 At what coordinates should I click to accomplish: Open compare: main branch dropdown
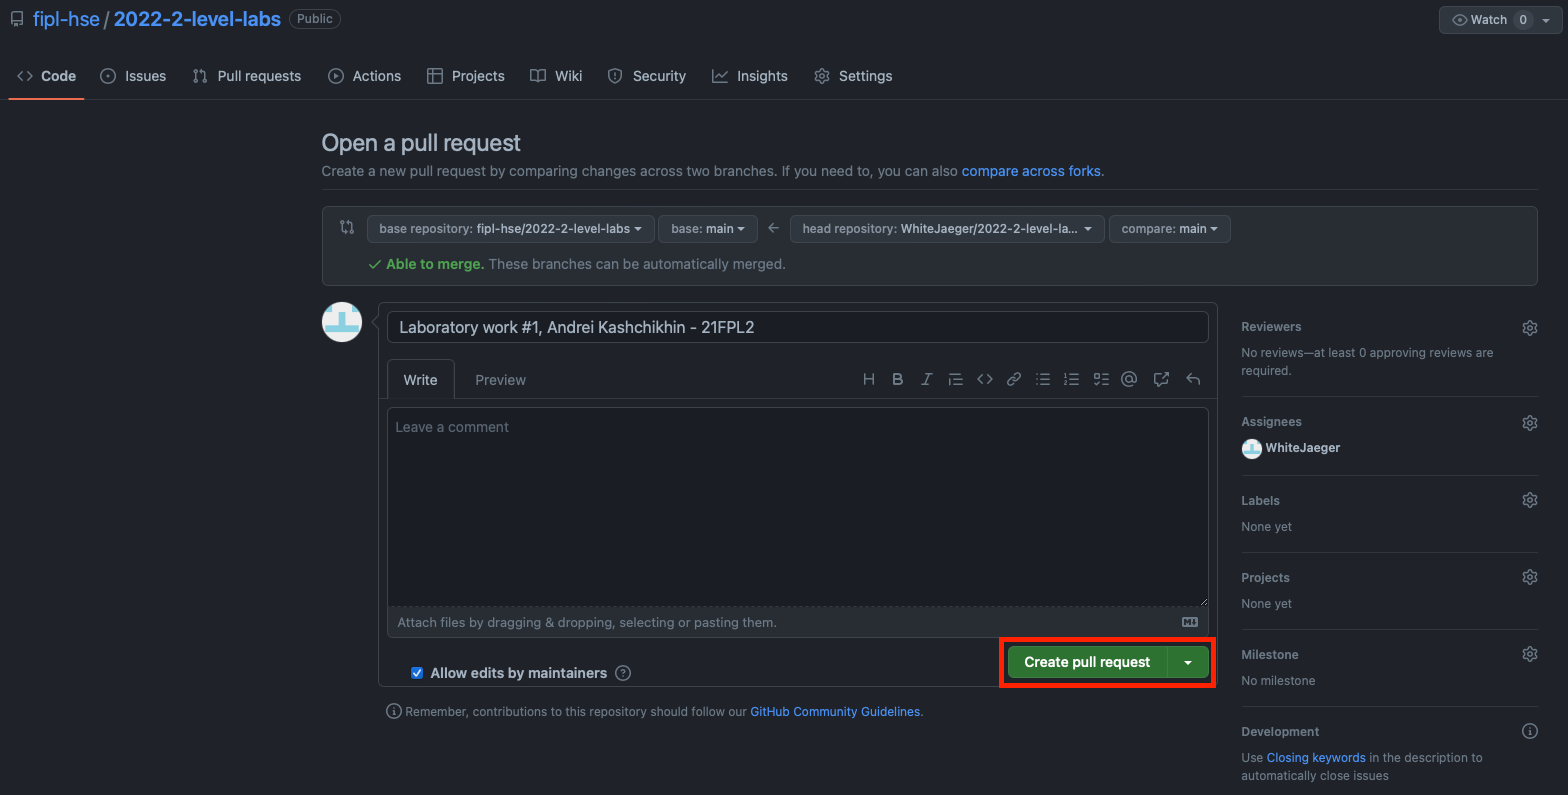(x=1170, y=229)
